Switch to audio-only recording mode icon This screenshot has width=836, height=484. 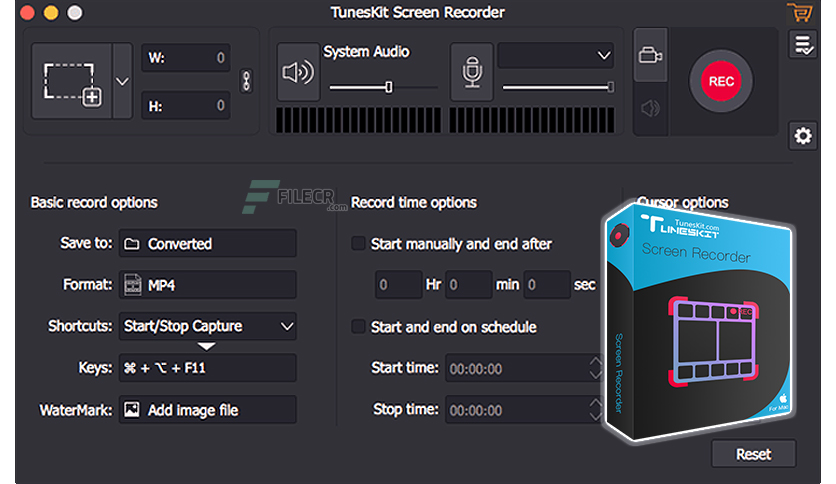tap(650, 109)
